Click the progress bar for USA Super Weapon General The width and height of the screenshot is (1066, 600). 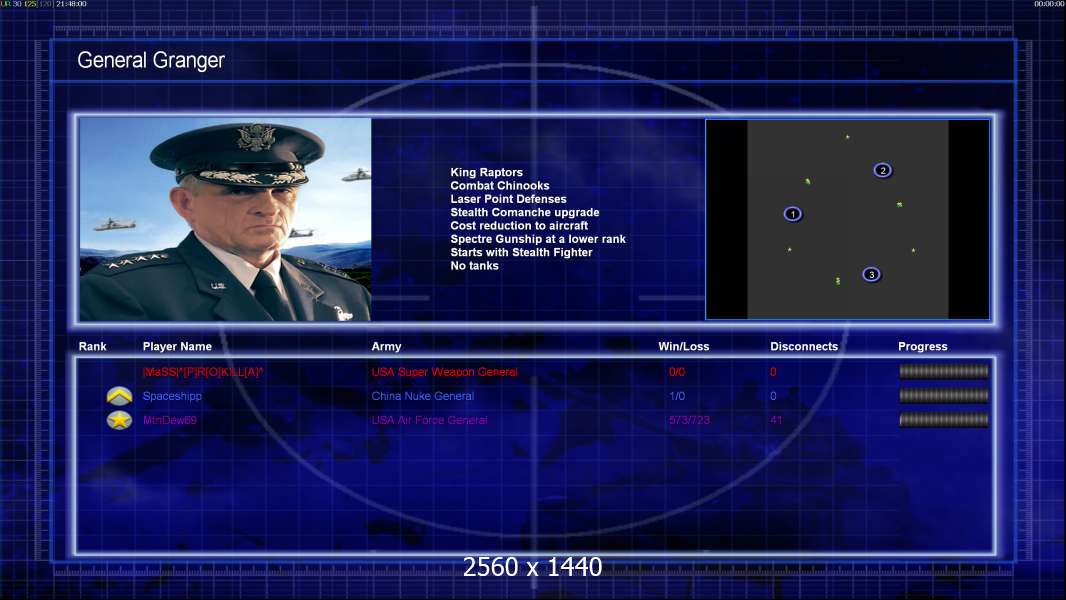click(x=944, y=371)
